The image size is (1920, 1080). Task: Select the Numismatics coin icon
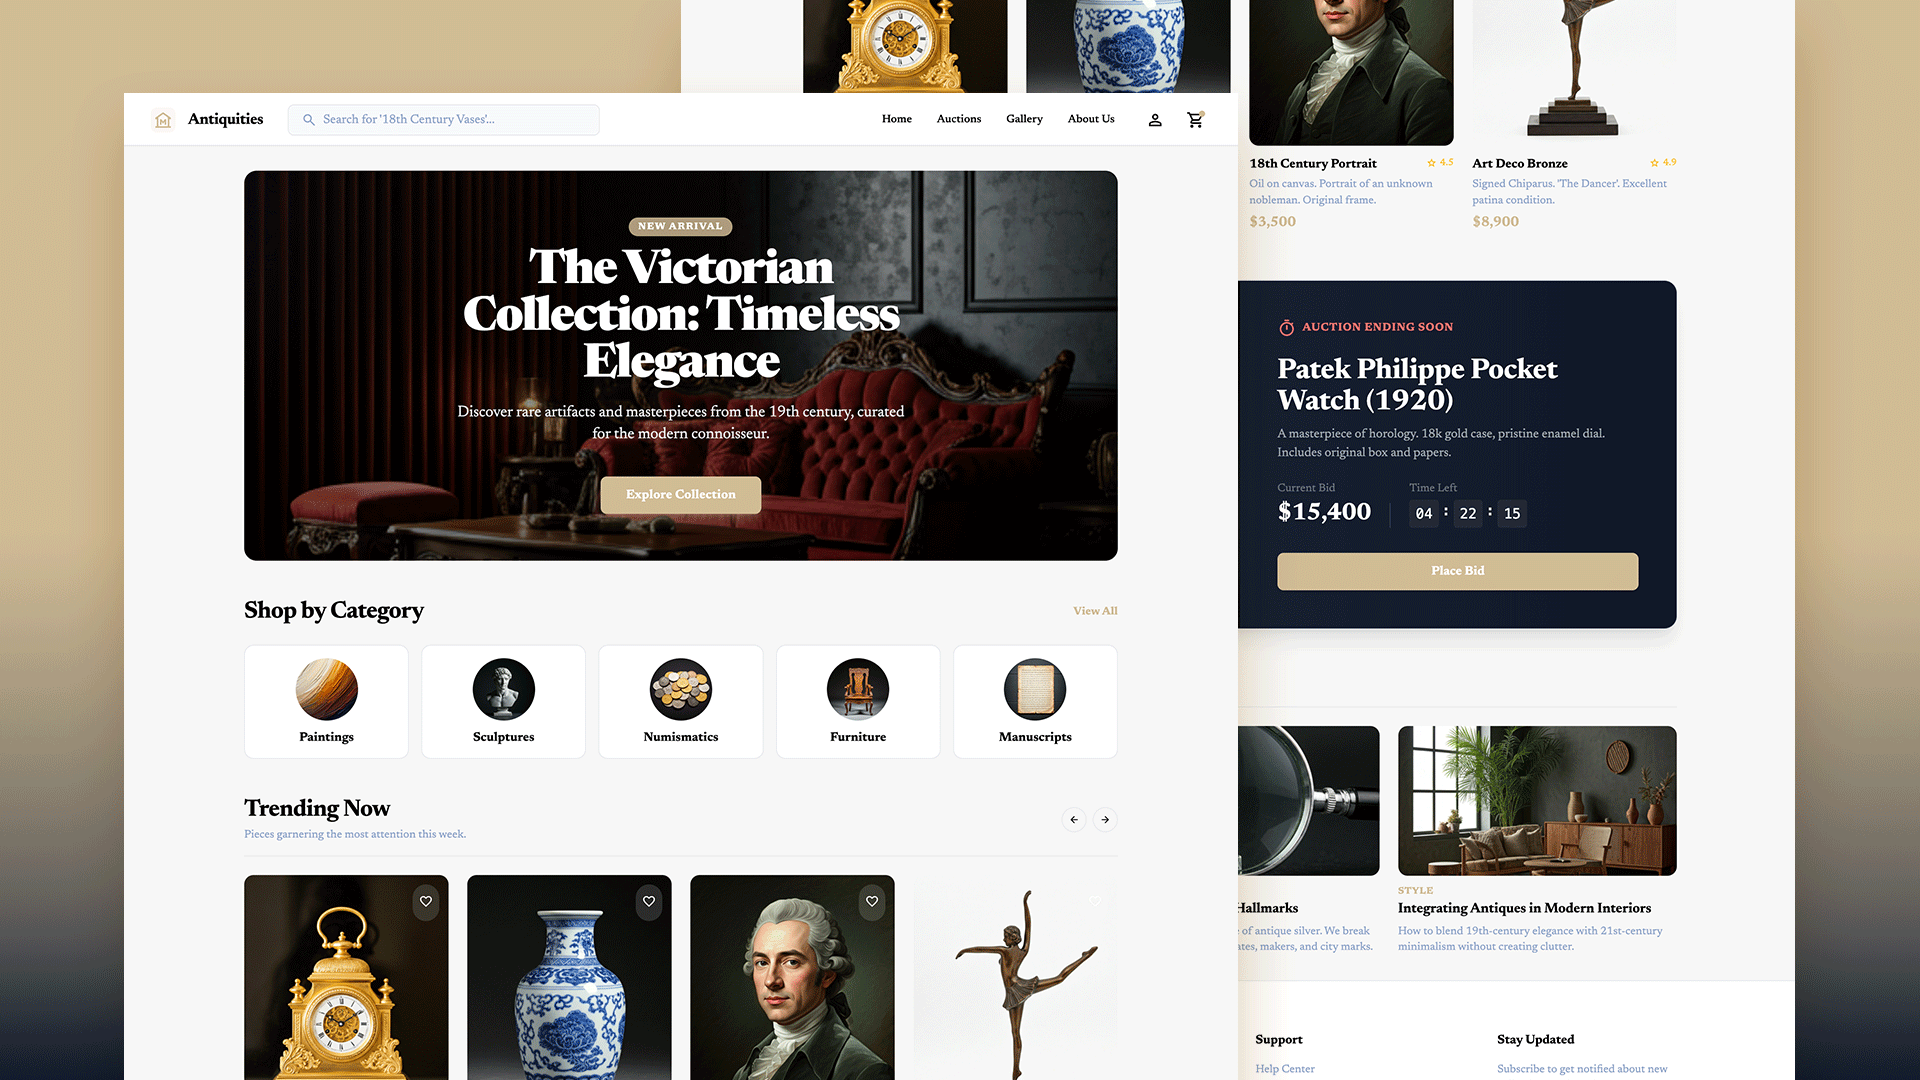coord(681,689)
